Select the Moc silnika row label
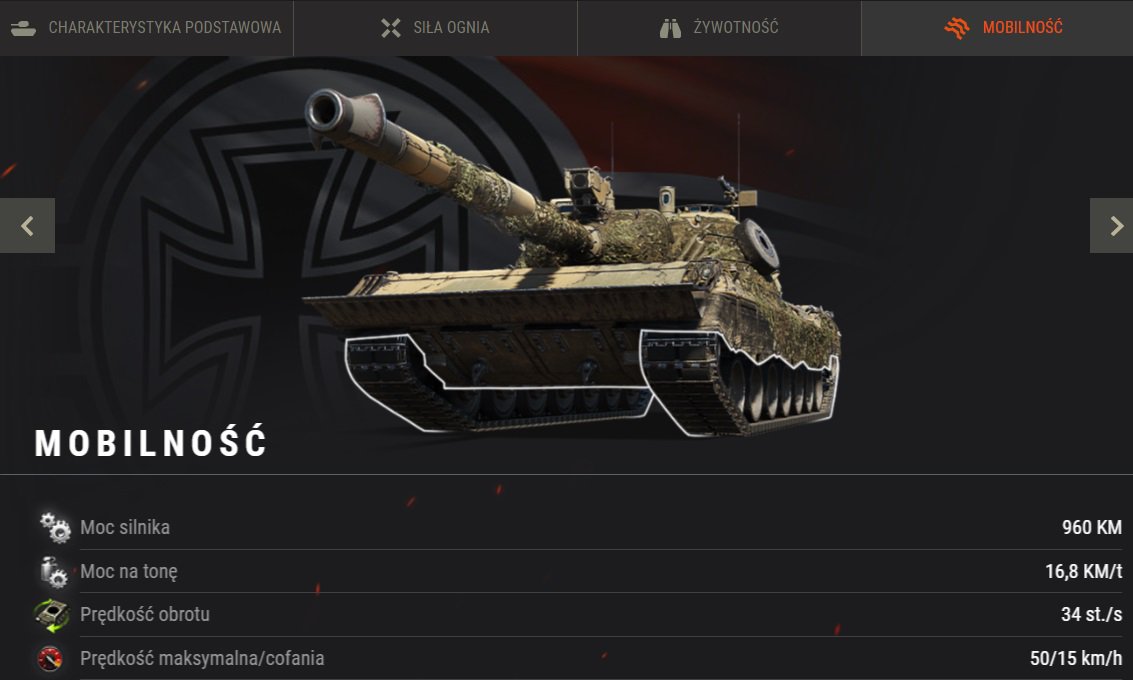 pyautogui.click(x=125, y=528)
